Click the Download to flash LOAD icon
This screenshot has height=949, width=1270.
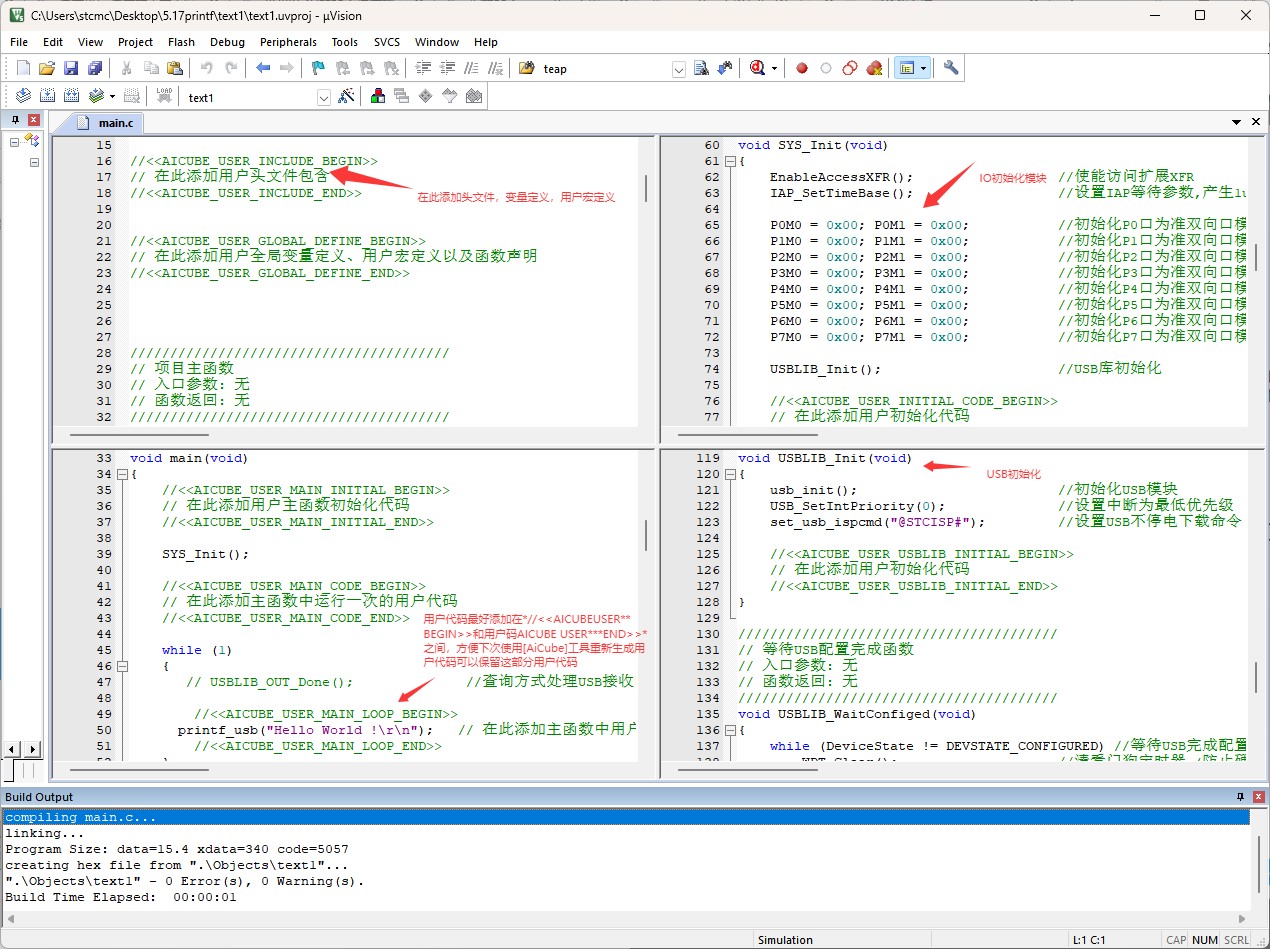[165, 96]
